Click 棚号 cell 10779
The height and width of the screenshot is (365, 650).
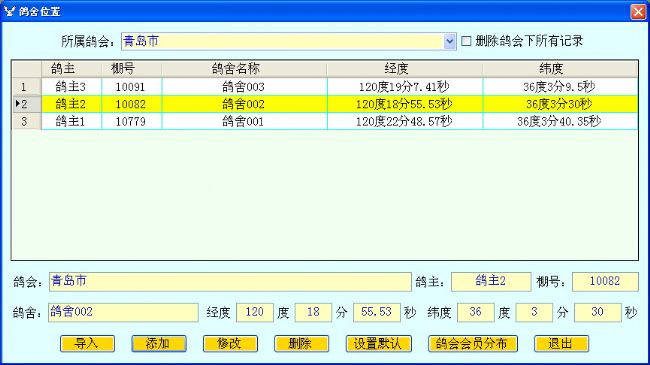click(131, 122)
